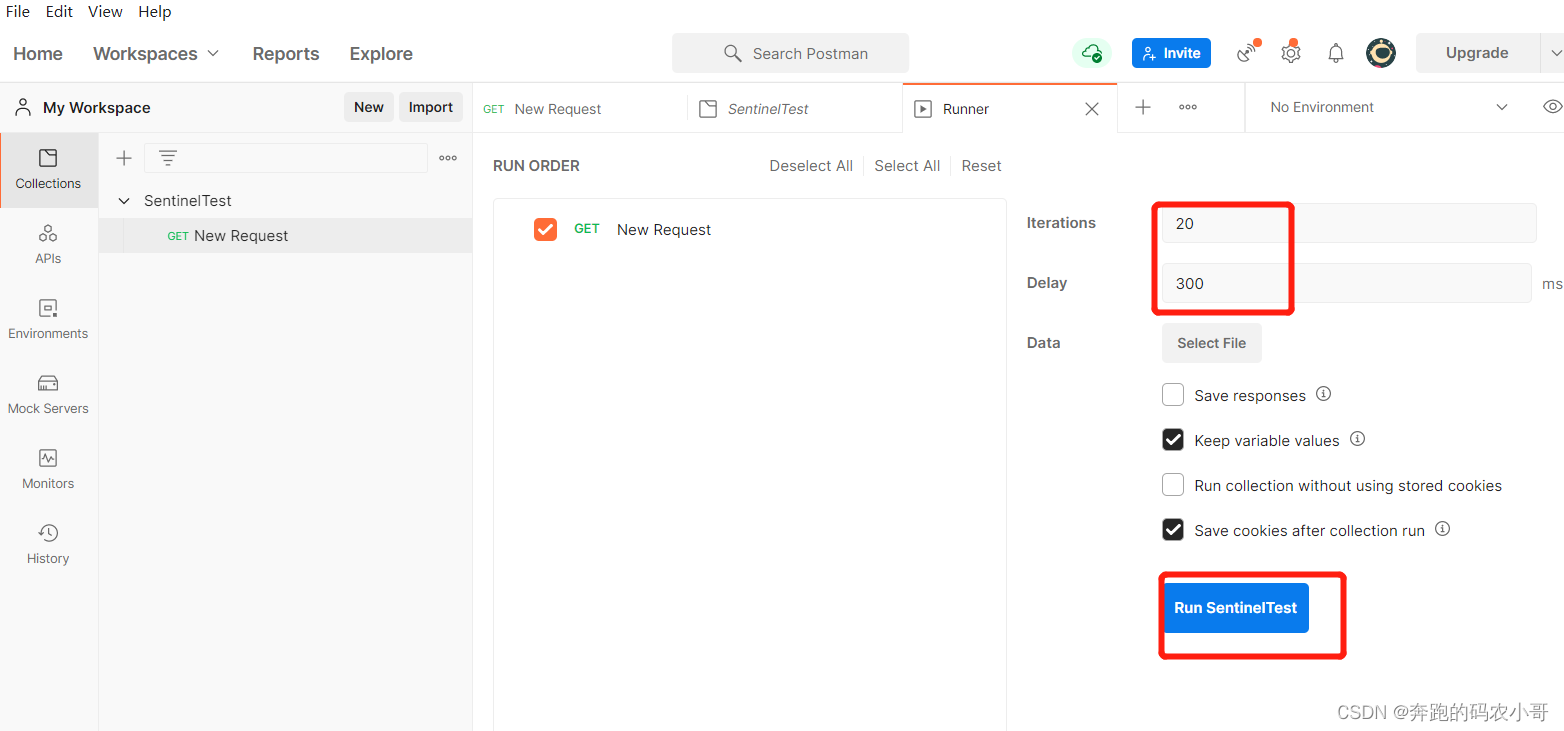Viewport: 1564px width, 731px height.
Task: Click the Run SentinelTest button
Action: (1236, 608)
